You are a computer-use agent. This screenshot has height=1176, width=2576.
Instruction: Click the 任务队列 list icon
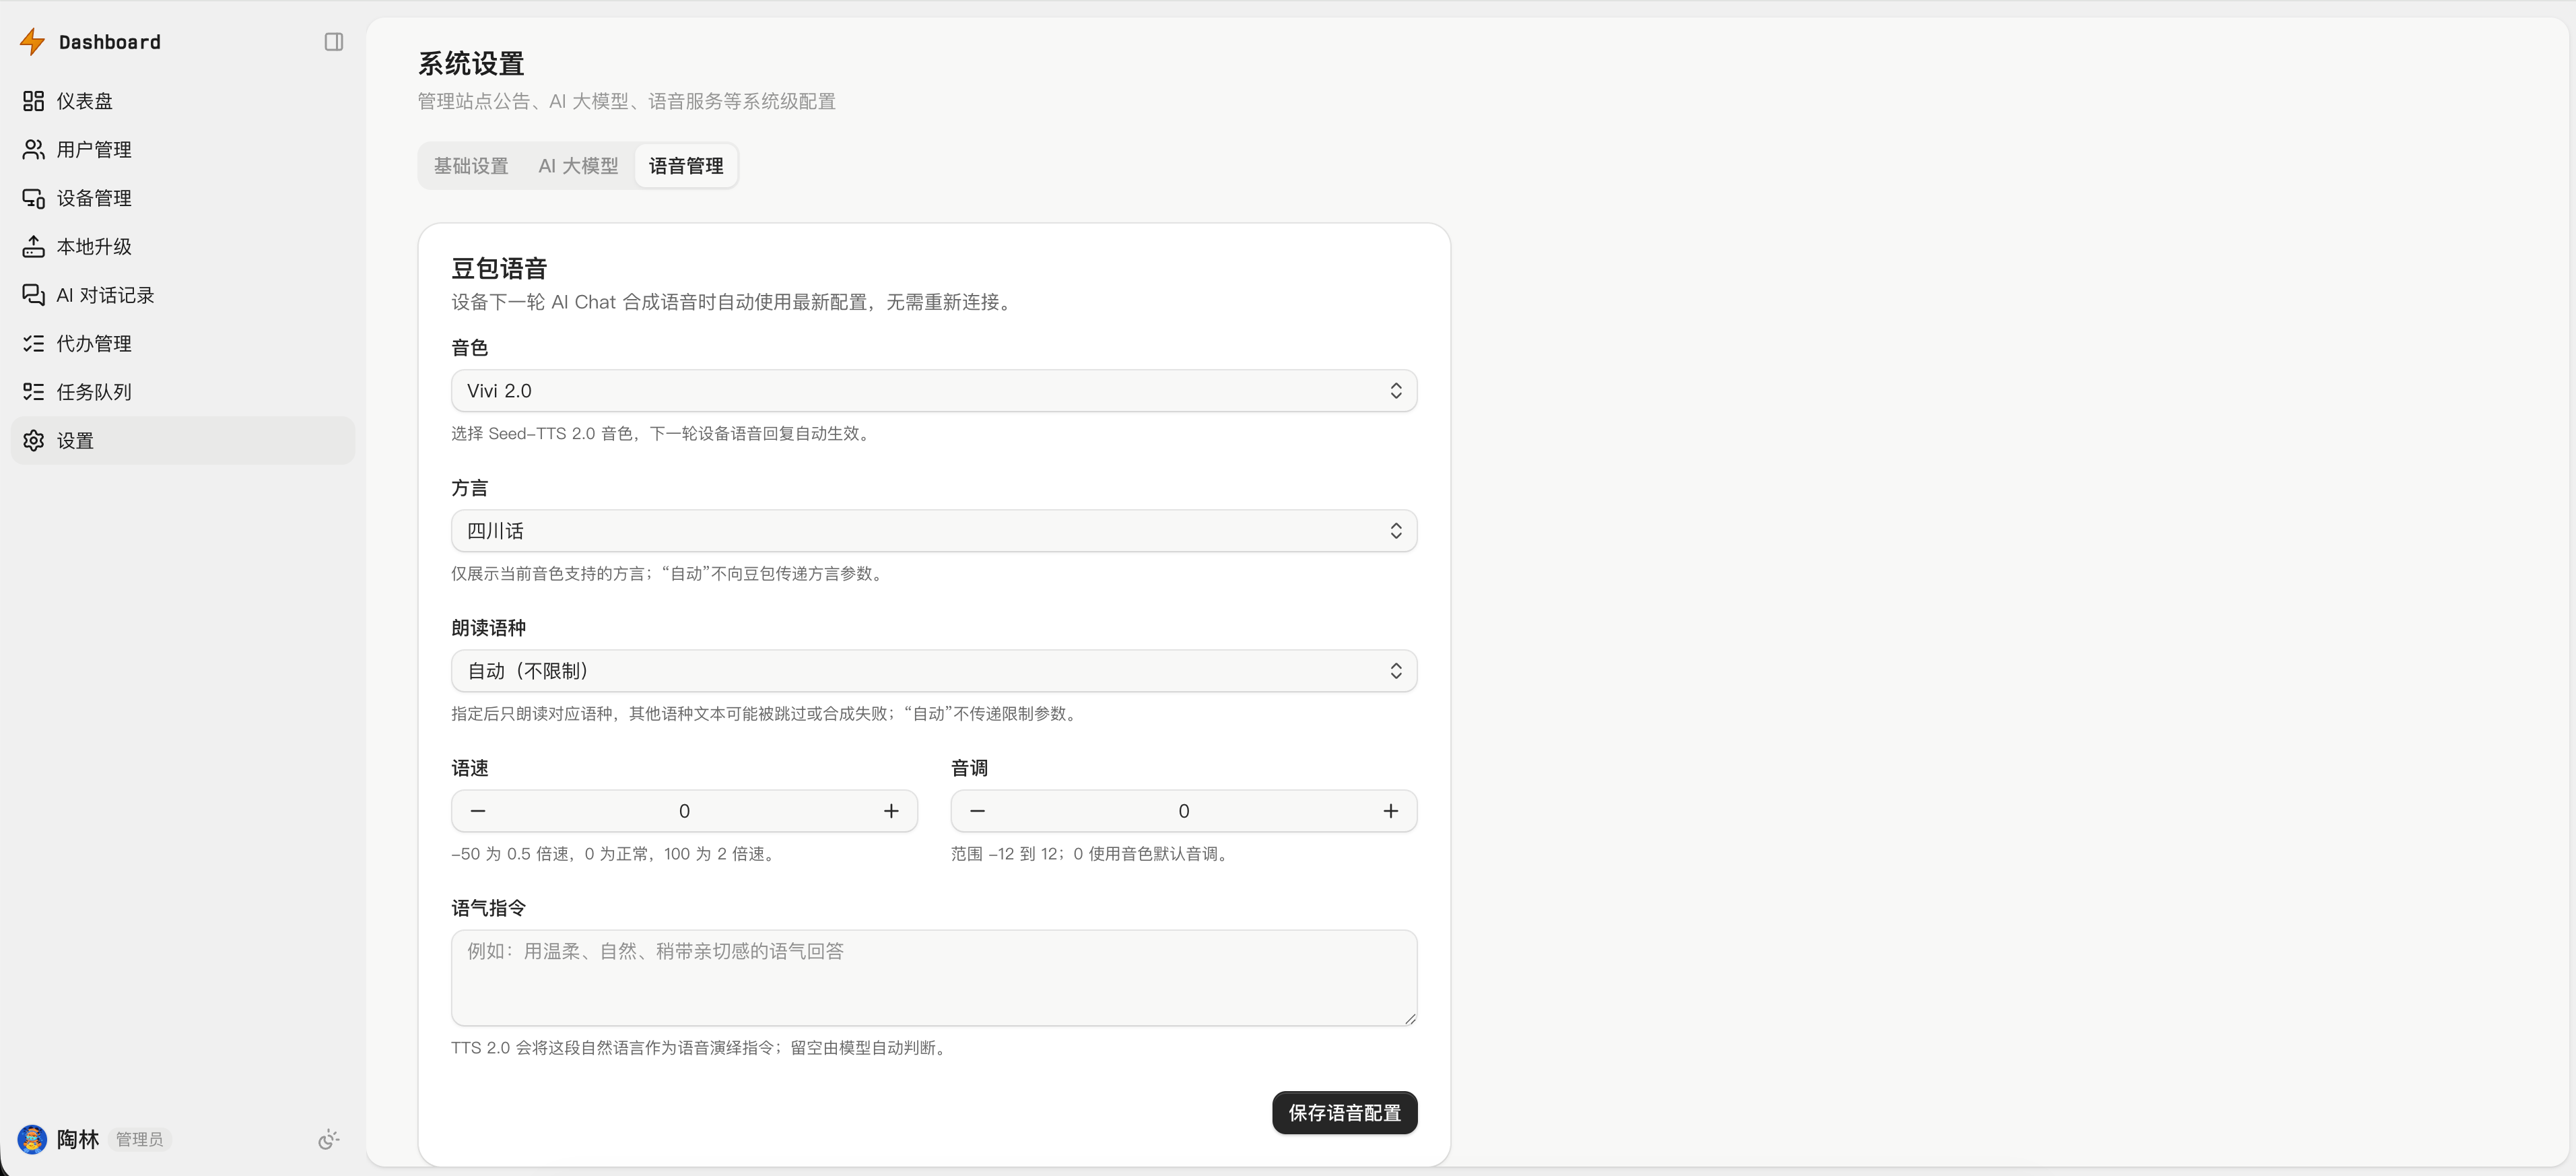(x=34, y=392)
